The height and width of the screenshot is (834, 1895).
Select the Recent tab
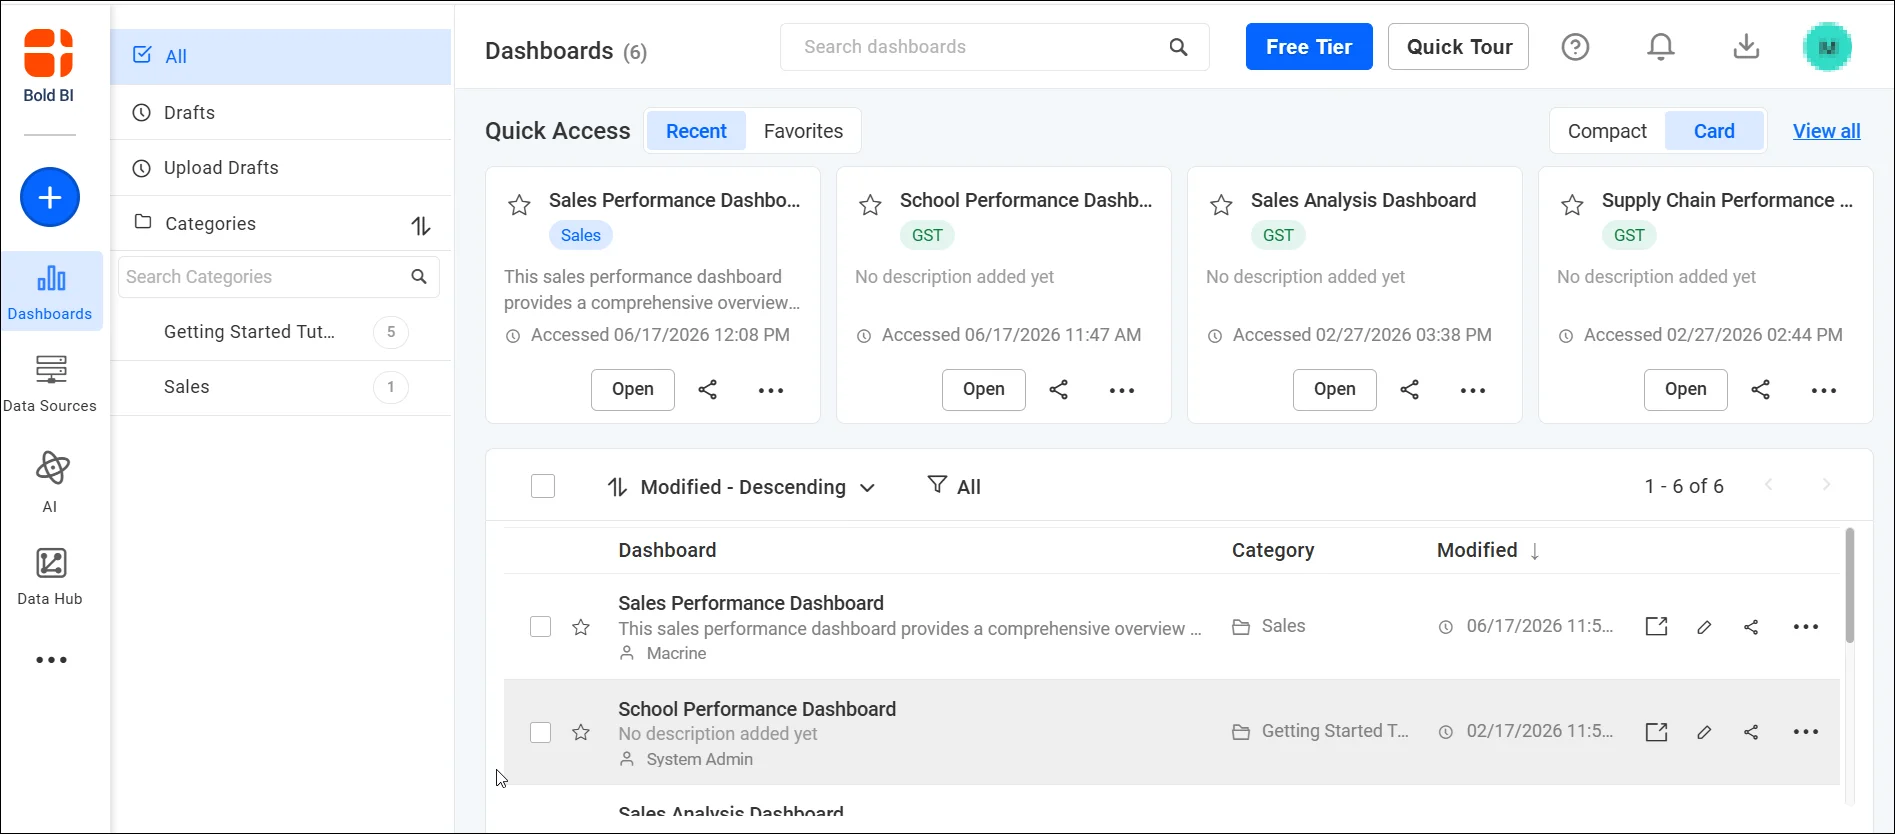point(696,131)
